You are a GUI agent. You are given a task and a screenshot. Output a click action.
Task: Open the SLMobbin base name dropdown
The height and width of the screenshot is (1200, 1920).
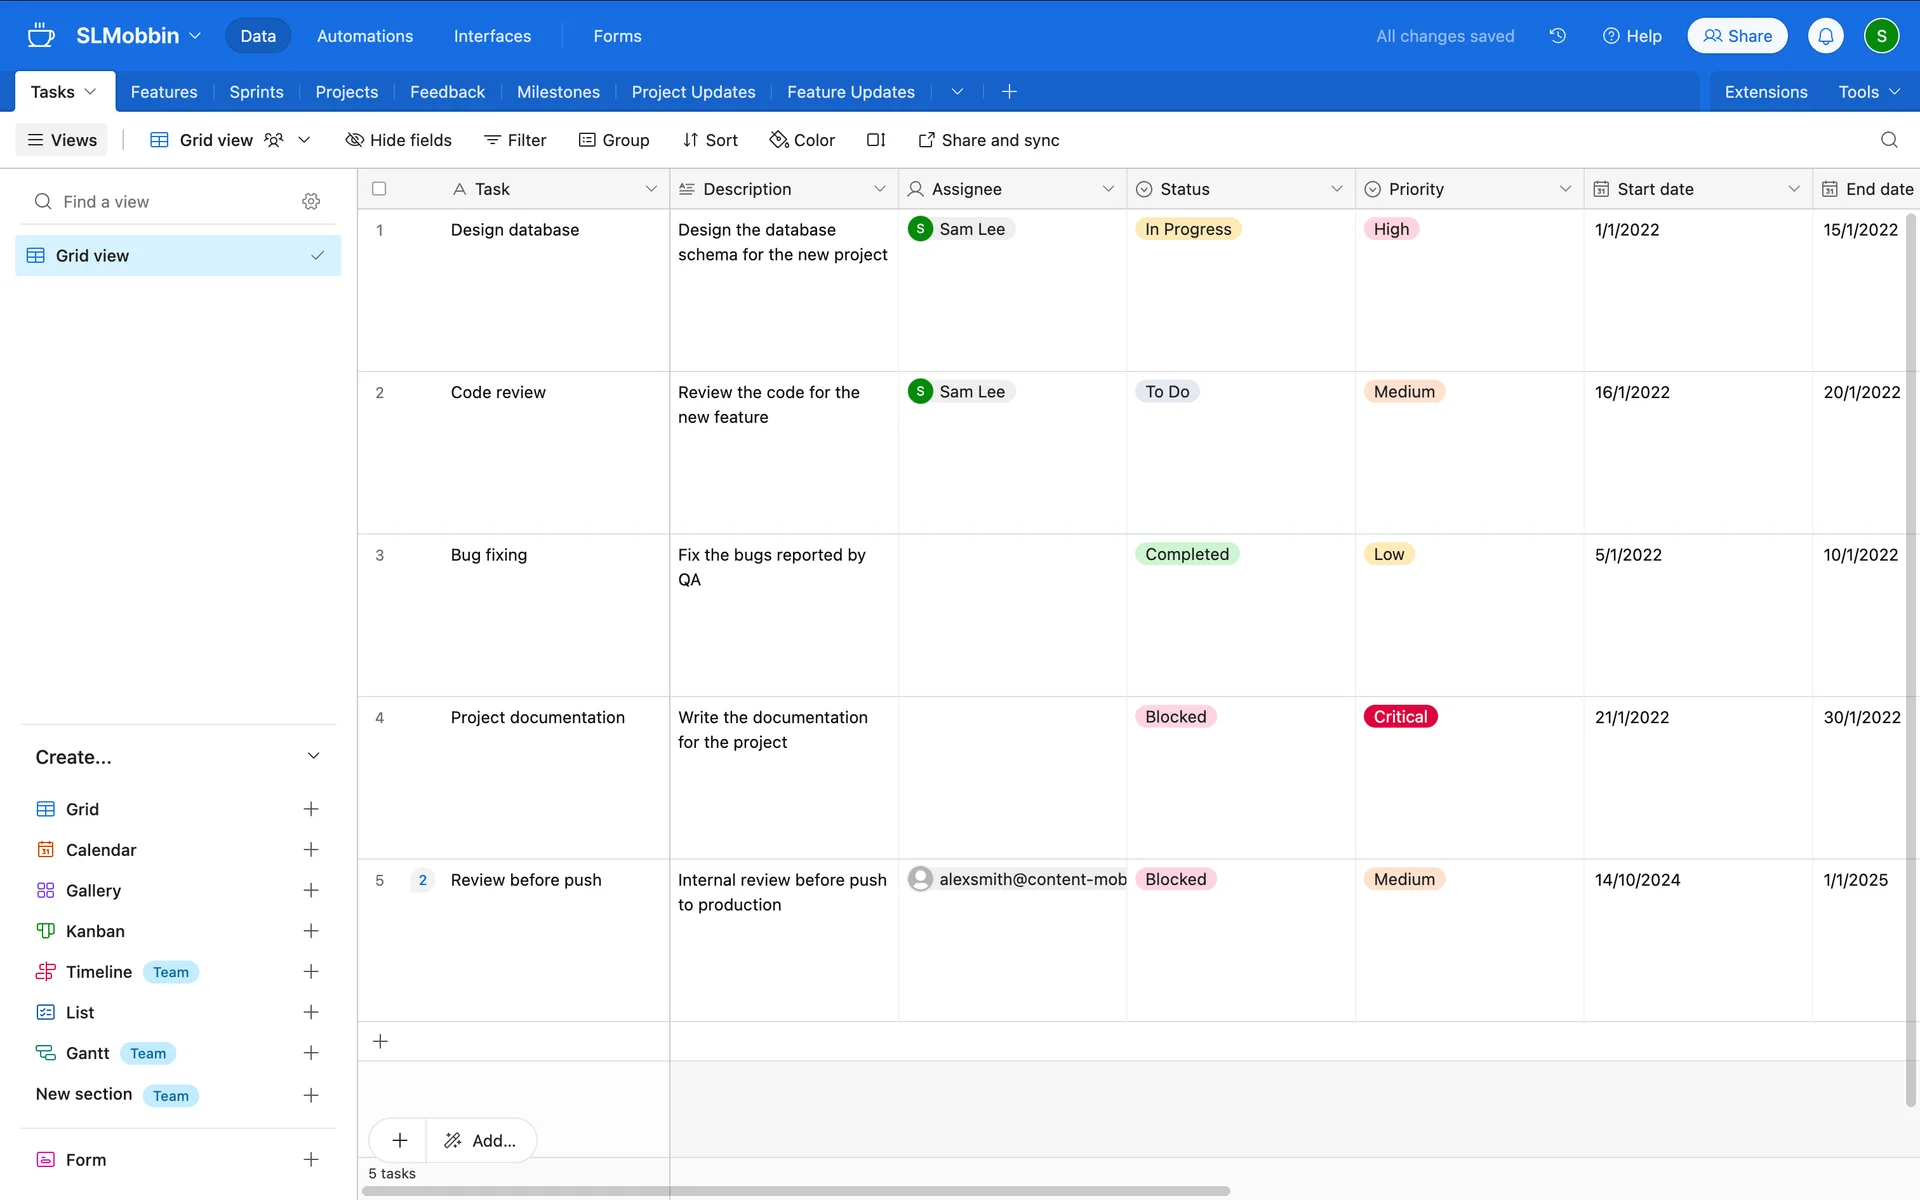pyautogui.click(x=139, y=36)
